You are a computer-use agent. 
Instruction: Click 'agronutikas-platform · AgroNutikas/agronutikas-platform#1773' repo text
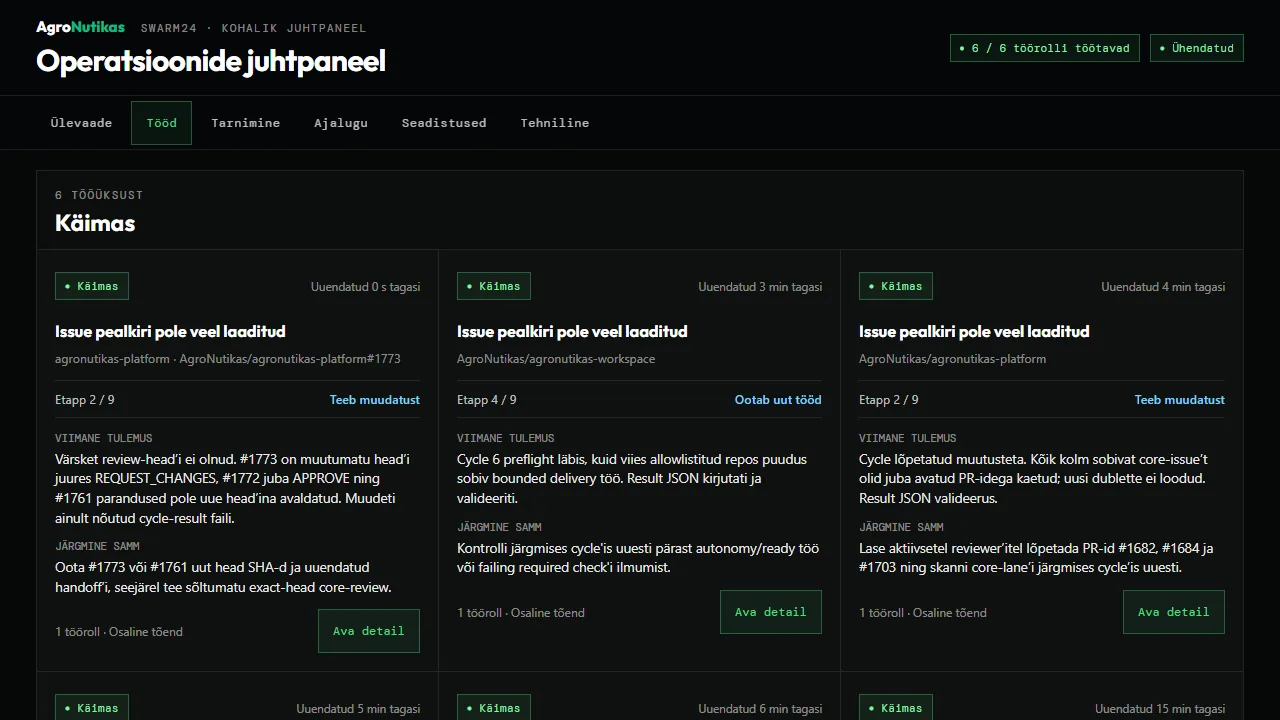pyautogui.click(x=228, y=359)
